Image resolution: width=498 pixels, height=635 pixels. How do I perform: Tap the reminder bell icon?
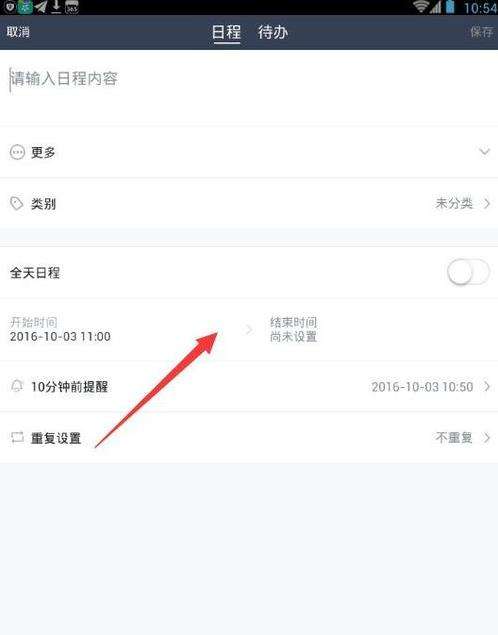pyautogui.click(x=17, y=386)
